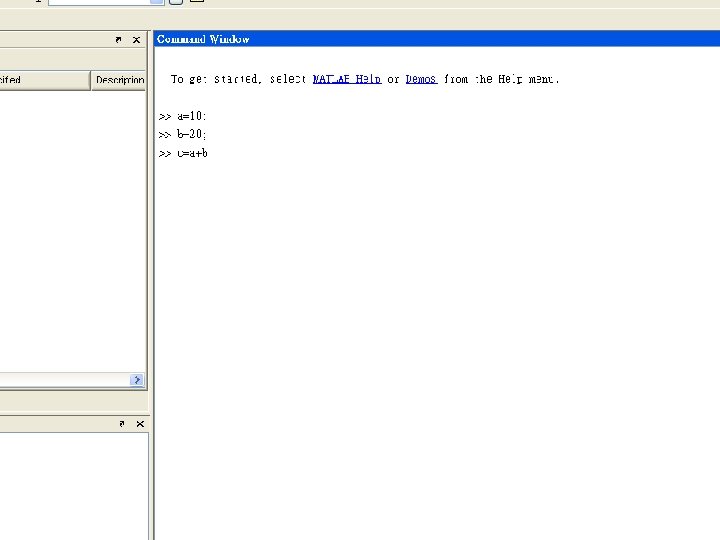Close the upper-left workspace panel
This screenshot has height=540, width=720.
(136, 40)
